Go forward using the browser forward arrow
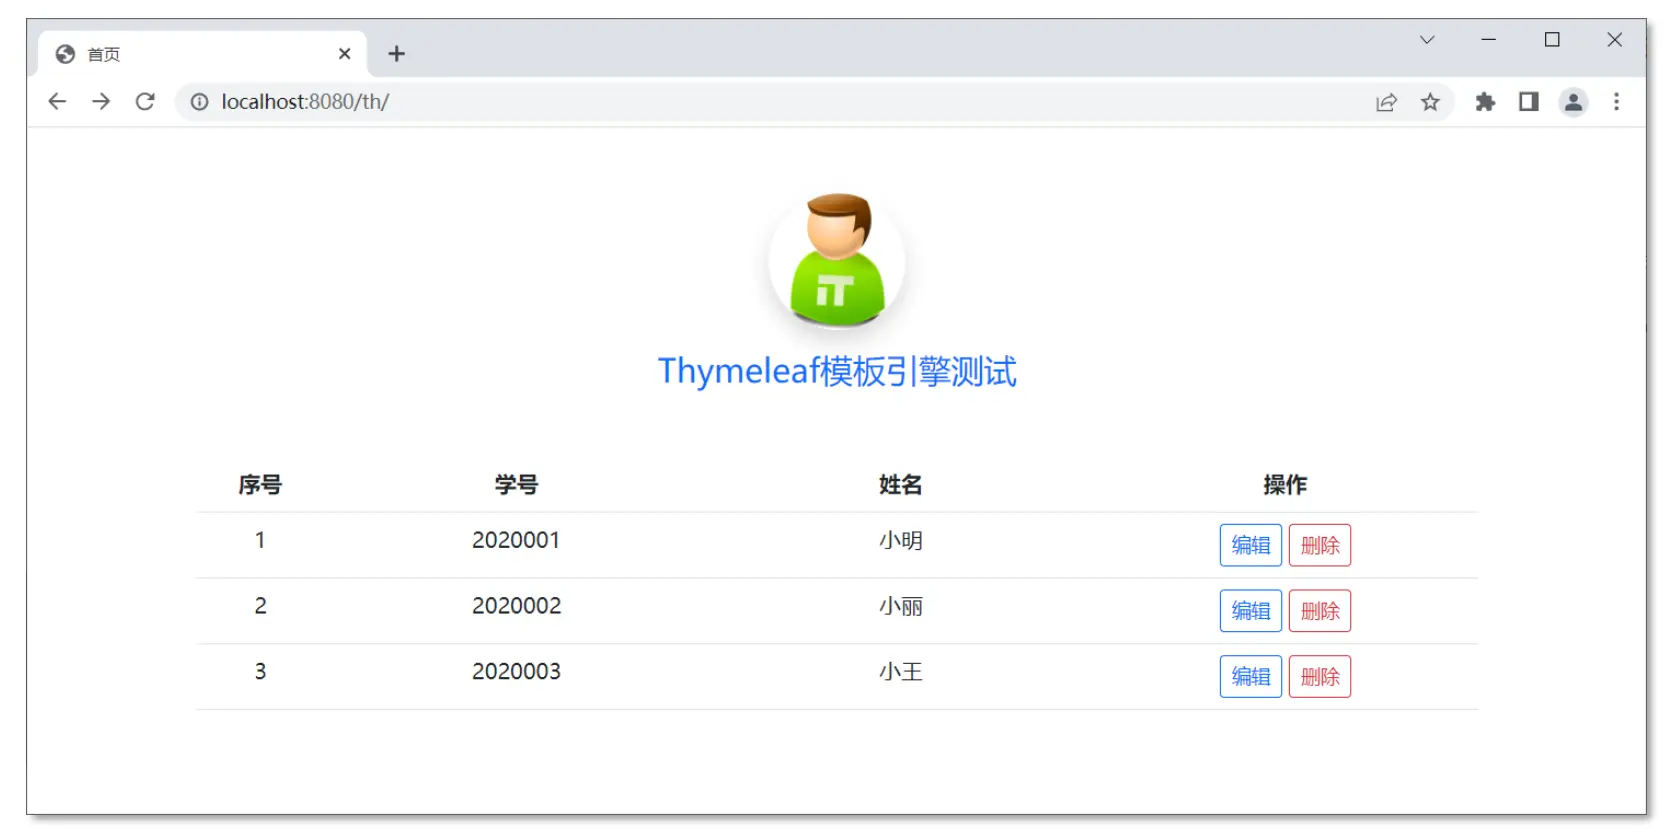The height and width of the screenshot is (834, 1673). click(x=101, y=102)
